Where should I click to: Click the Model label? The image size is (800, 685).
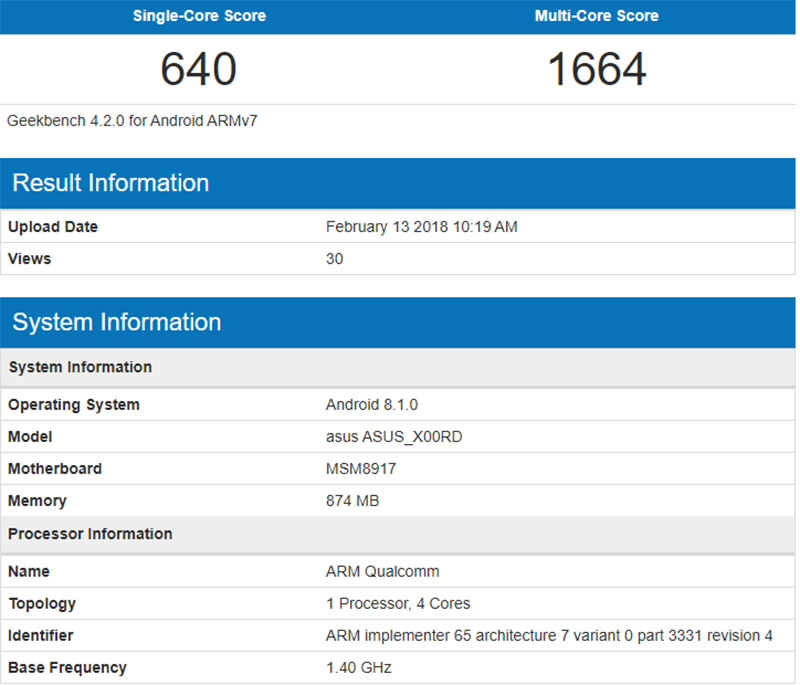pos(30,437)
